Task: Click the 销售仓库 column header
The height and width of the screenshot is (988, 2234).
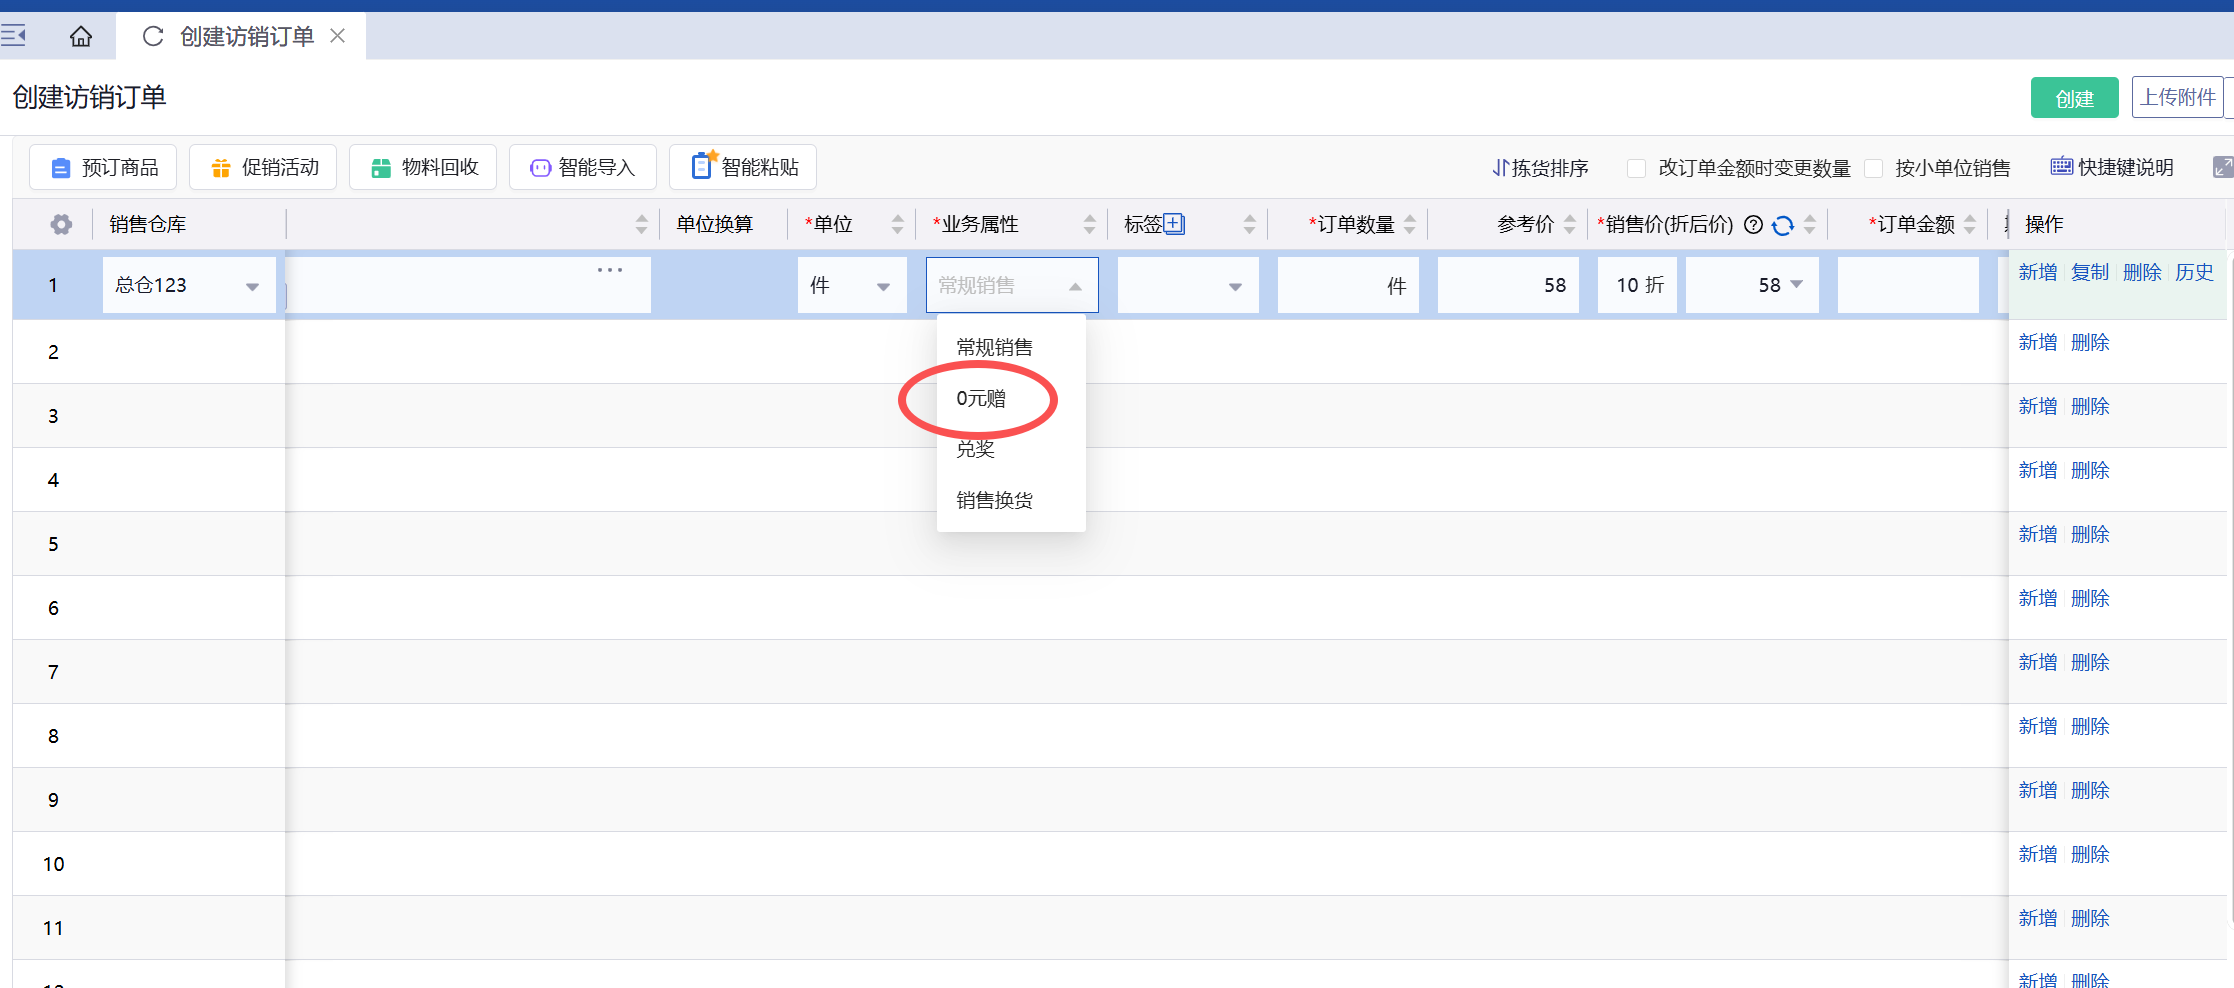Action: pyautogui.click(x=148, y=224)
